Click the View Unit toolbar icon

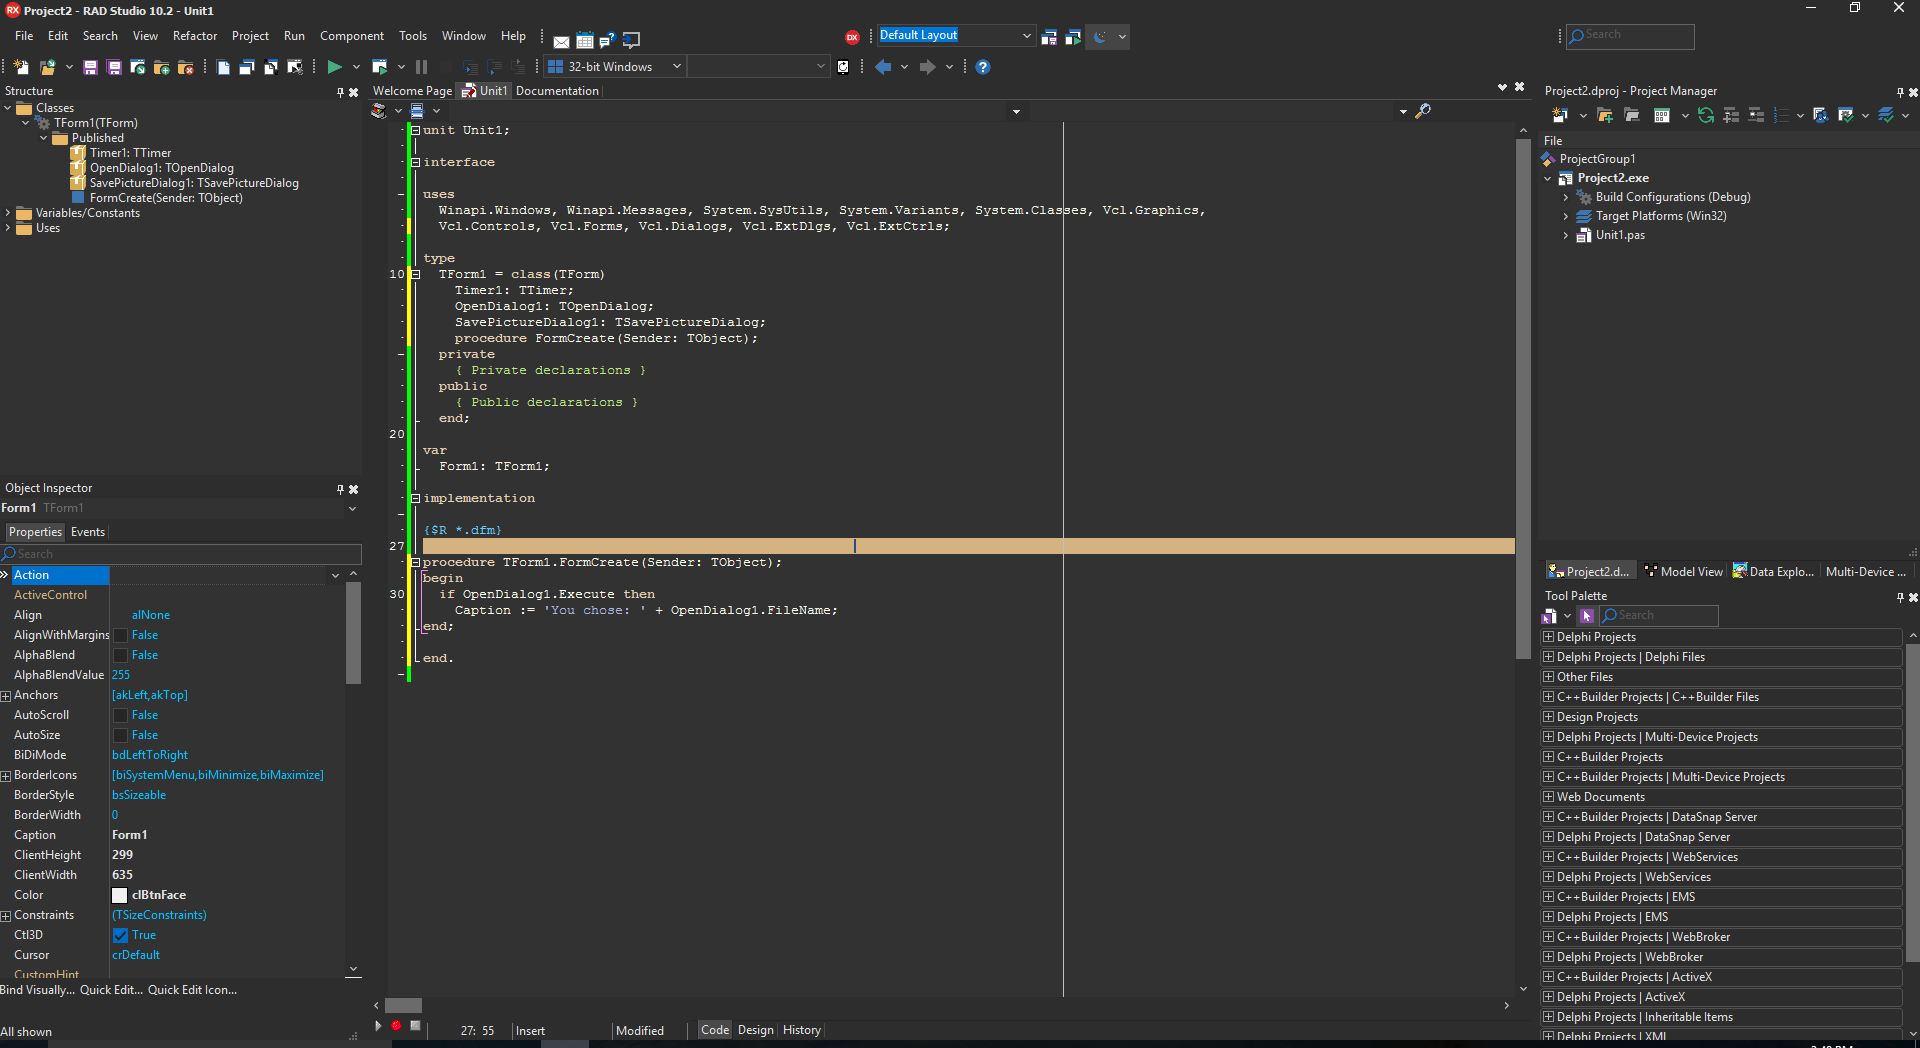coord(223,67)
